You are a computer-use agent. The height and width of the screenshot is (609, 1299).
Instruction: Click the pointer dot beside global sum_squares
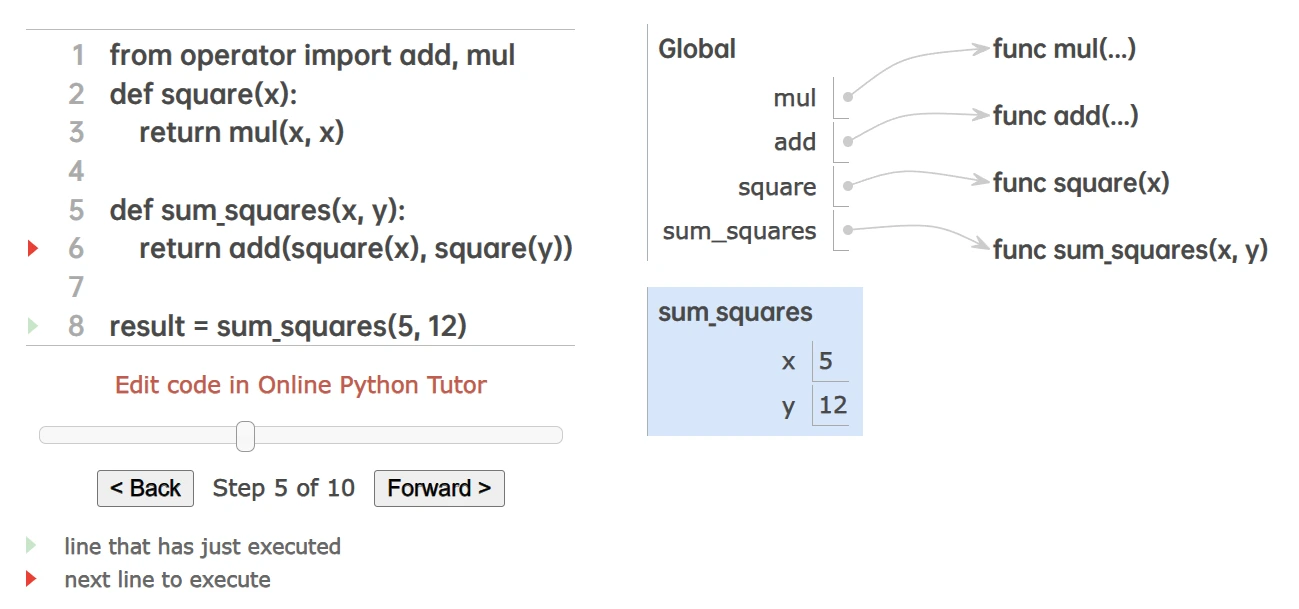(848, 230)
